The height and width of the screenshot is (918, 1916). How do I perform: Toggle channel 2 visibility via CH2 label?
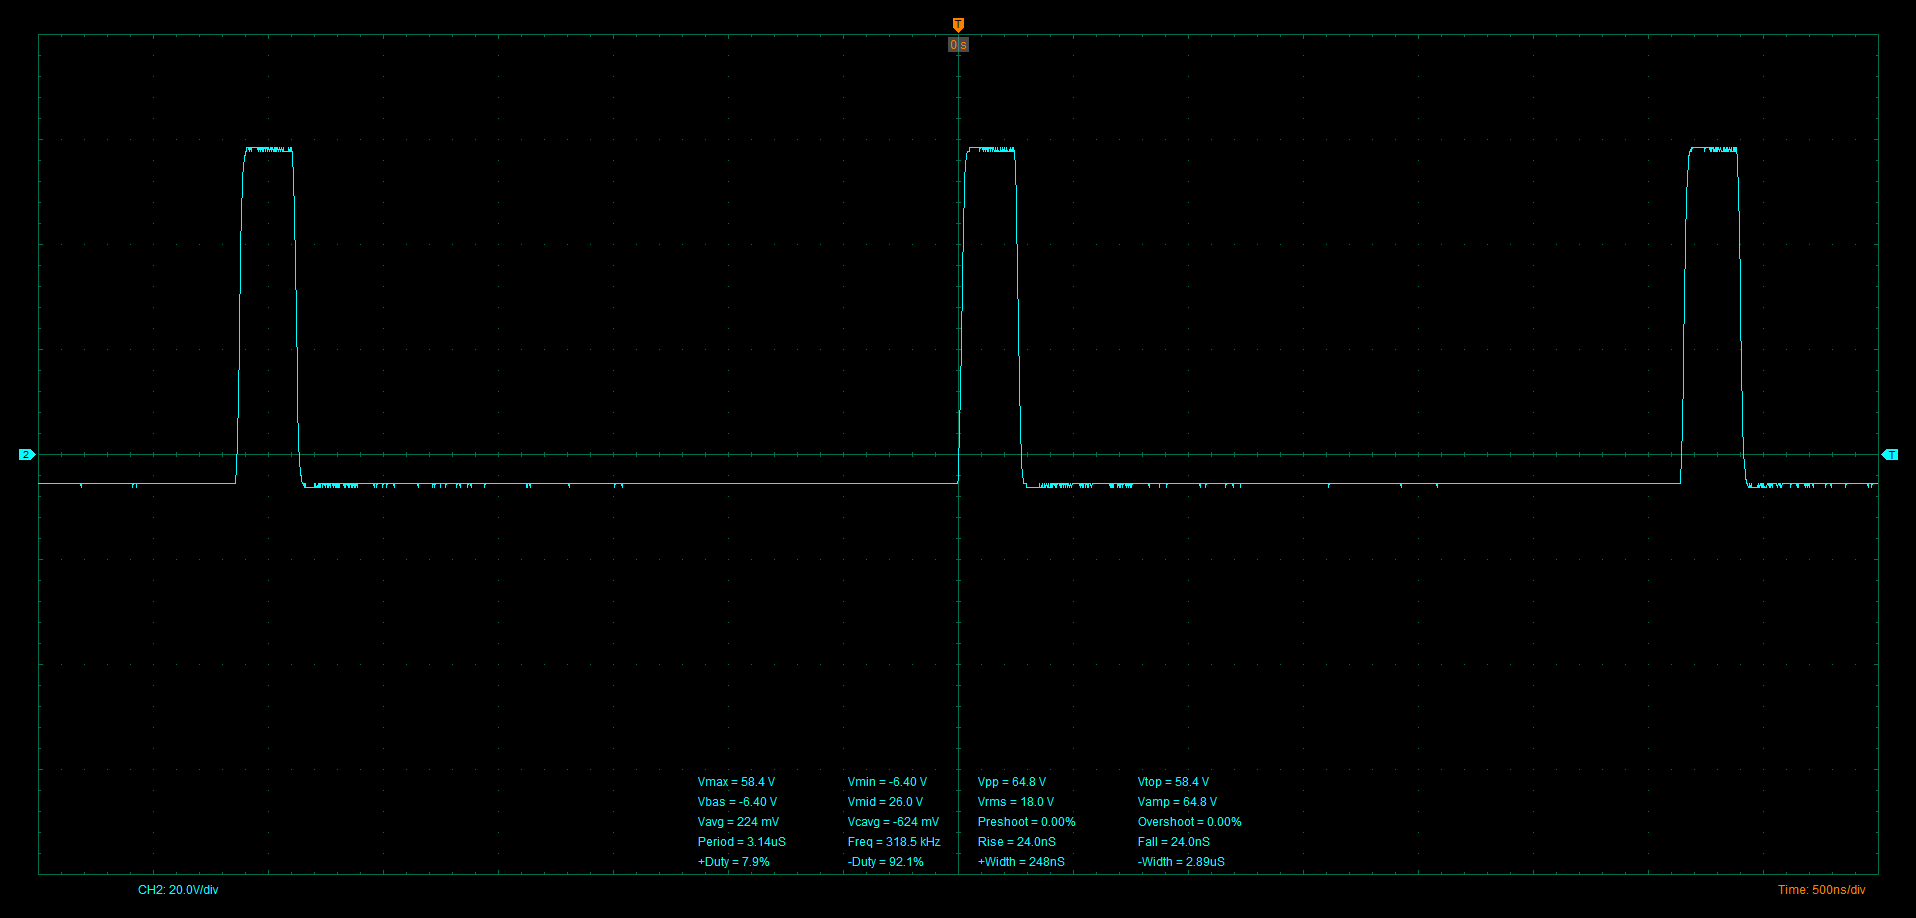click(178, 889)
